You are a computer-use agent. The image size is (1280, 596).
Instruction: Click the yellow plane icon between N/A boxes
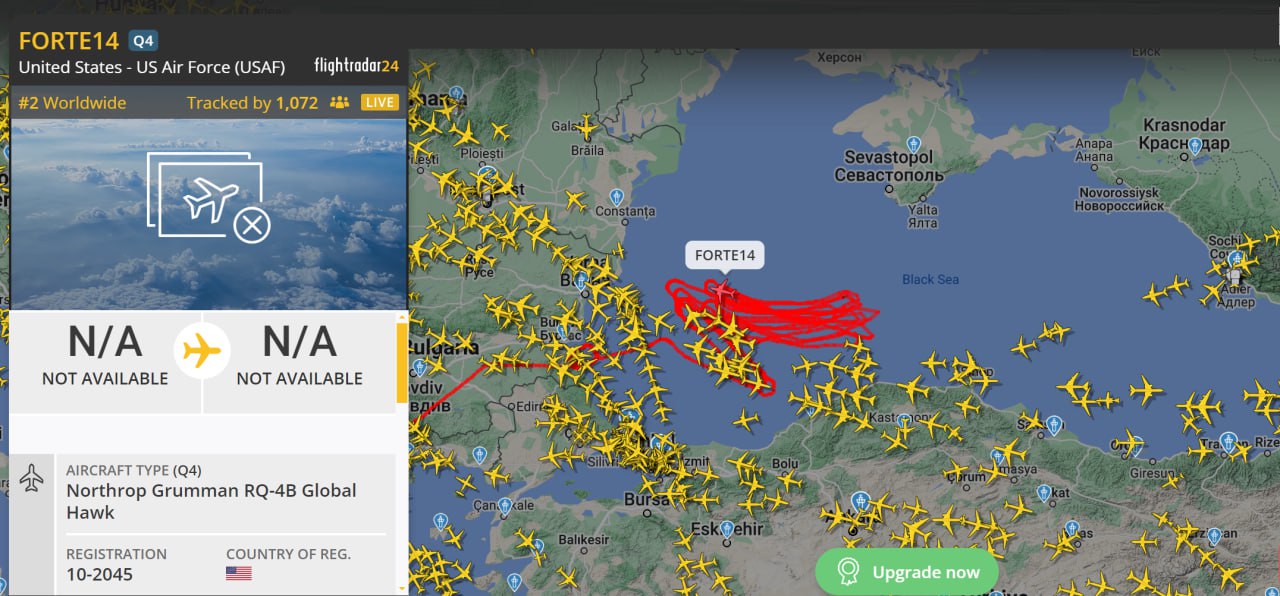pos(202,351)
